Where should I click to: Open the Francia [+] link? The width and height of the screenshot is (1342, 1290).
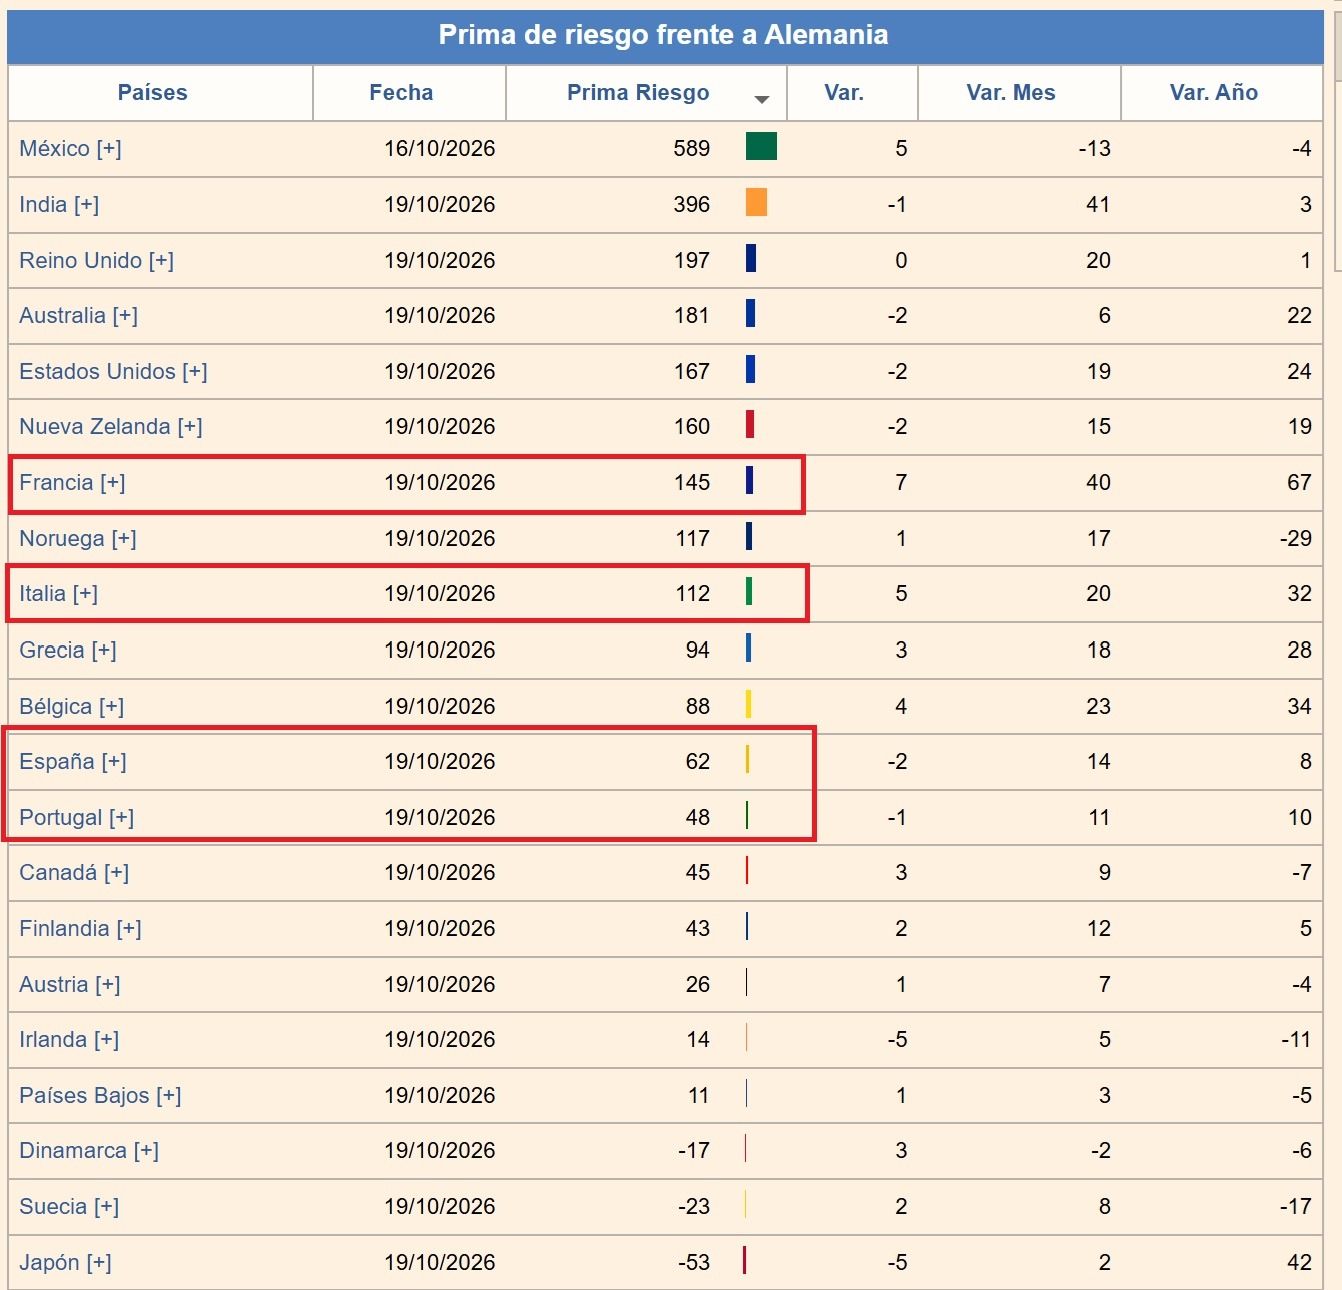[x=72, y=483]
